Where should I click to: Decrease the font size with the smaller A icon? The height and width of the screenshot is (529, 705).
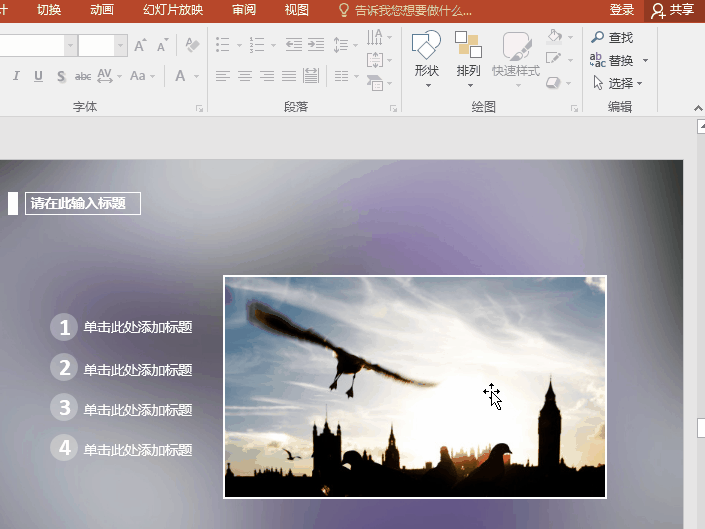click(162, 45)
